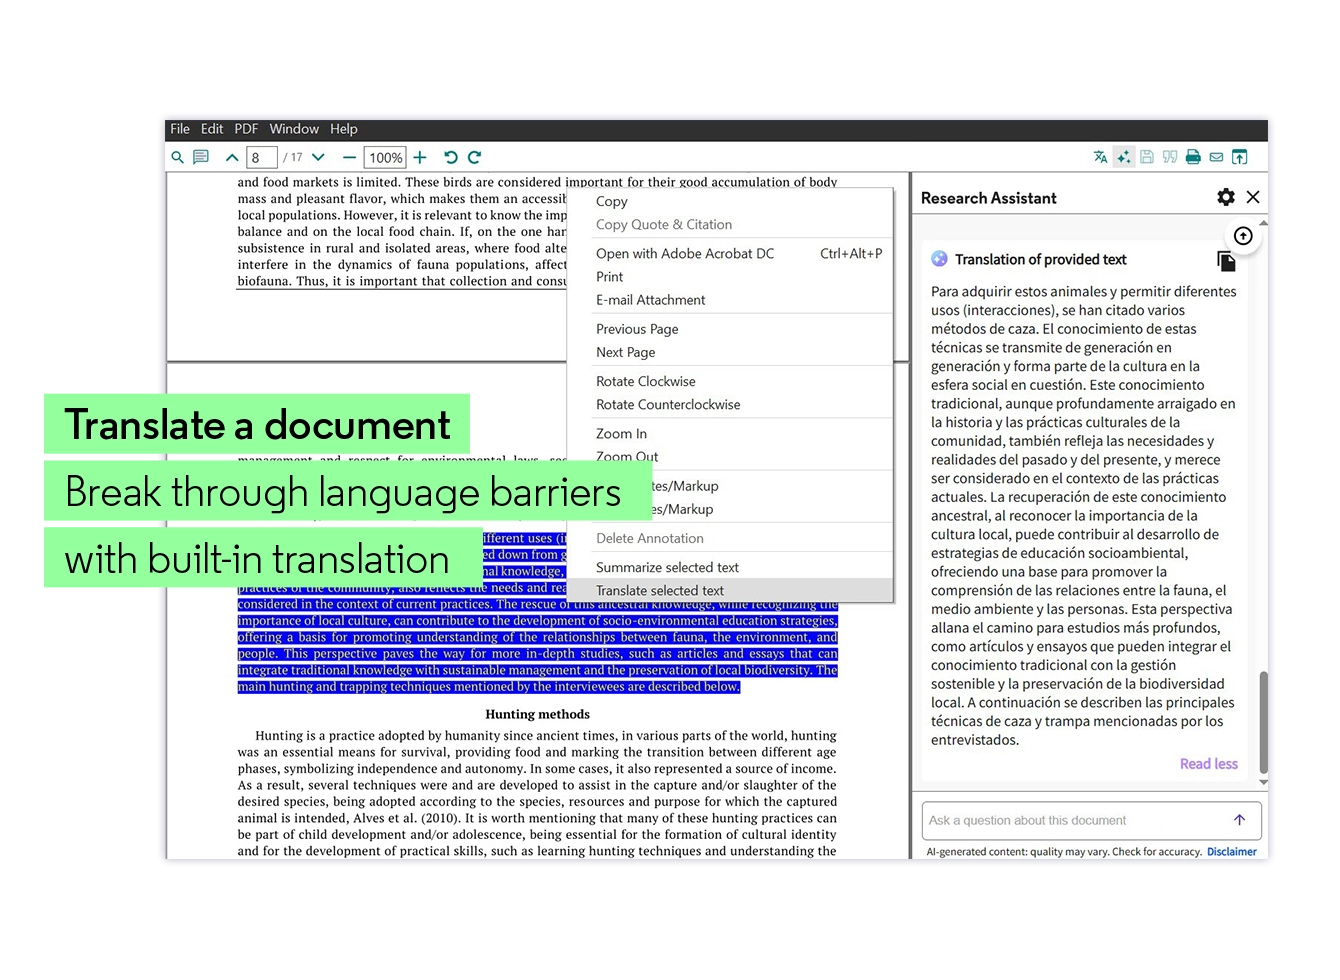This screenshot has height=980, width=1340.
Task: Click the e-mail envelope toolbar icon
Action: [x=1216, y=157]
